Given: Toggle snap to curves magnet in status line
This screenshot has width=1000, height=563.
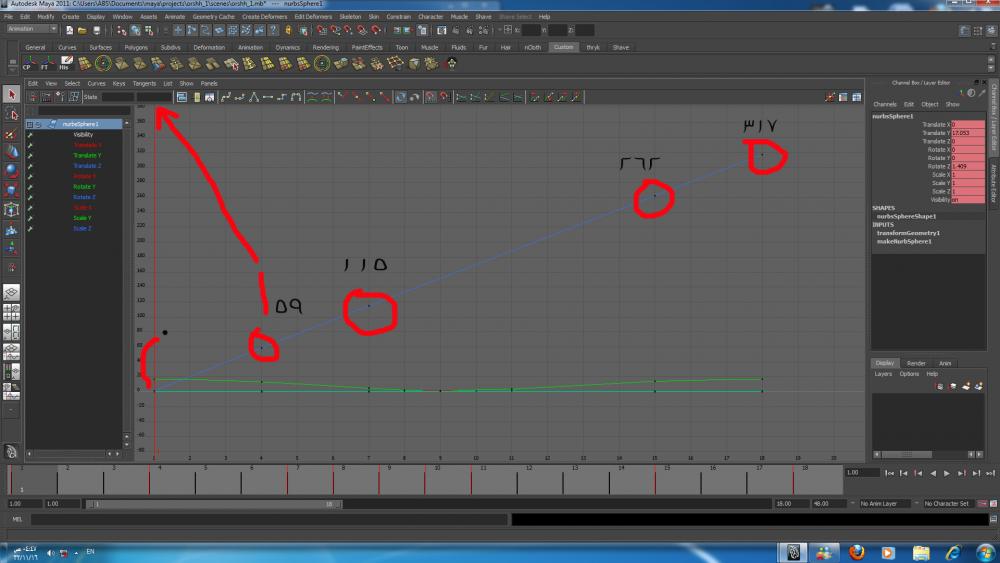Looking at the screenshot, I should click(335, 30).
